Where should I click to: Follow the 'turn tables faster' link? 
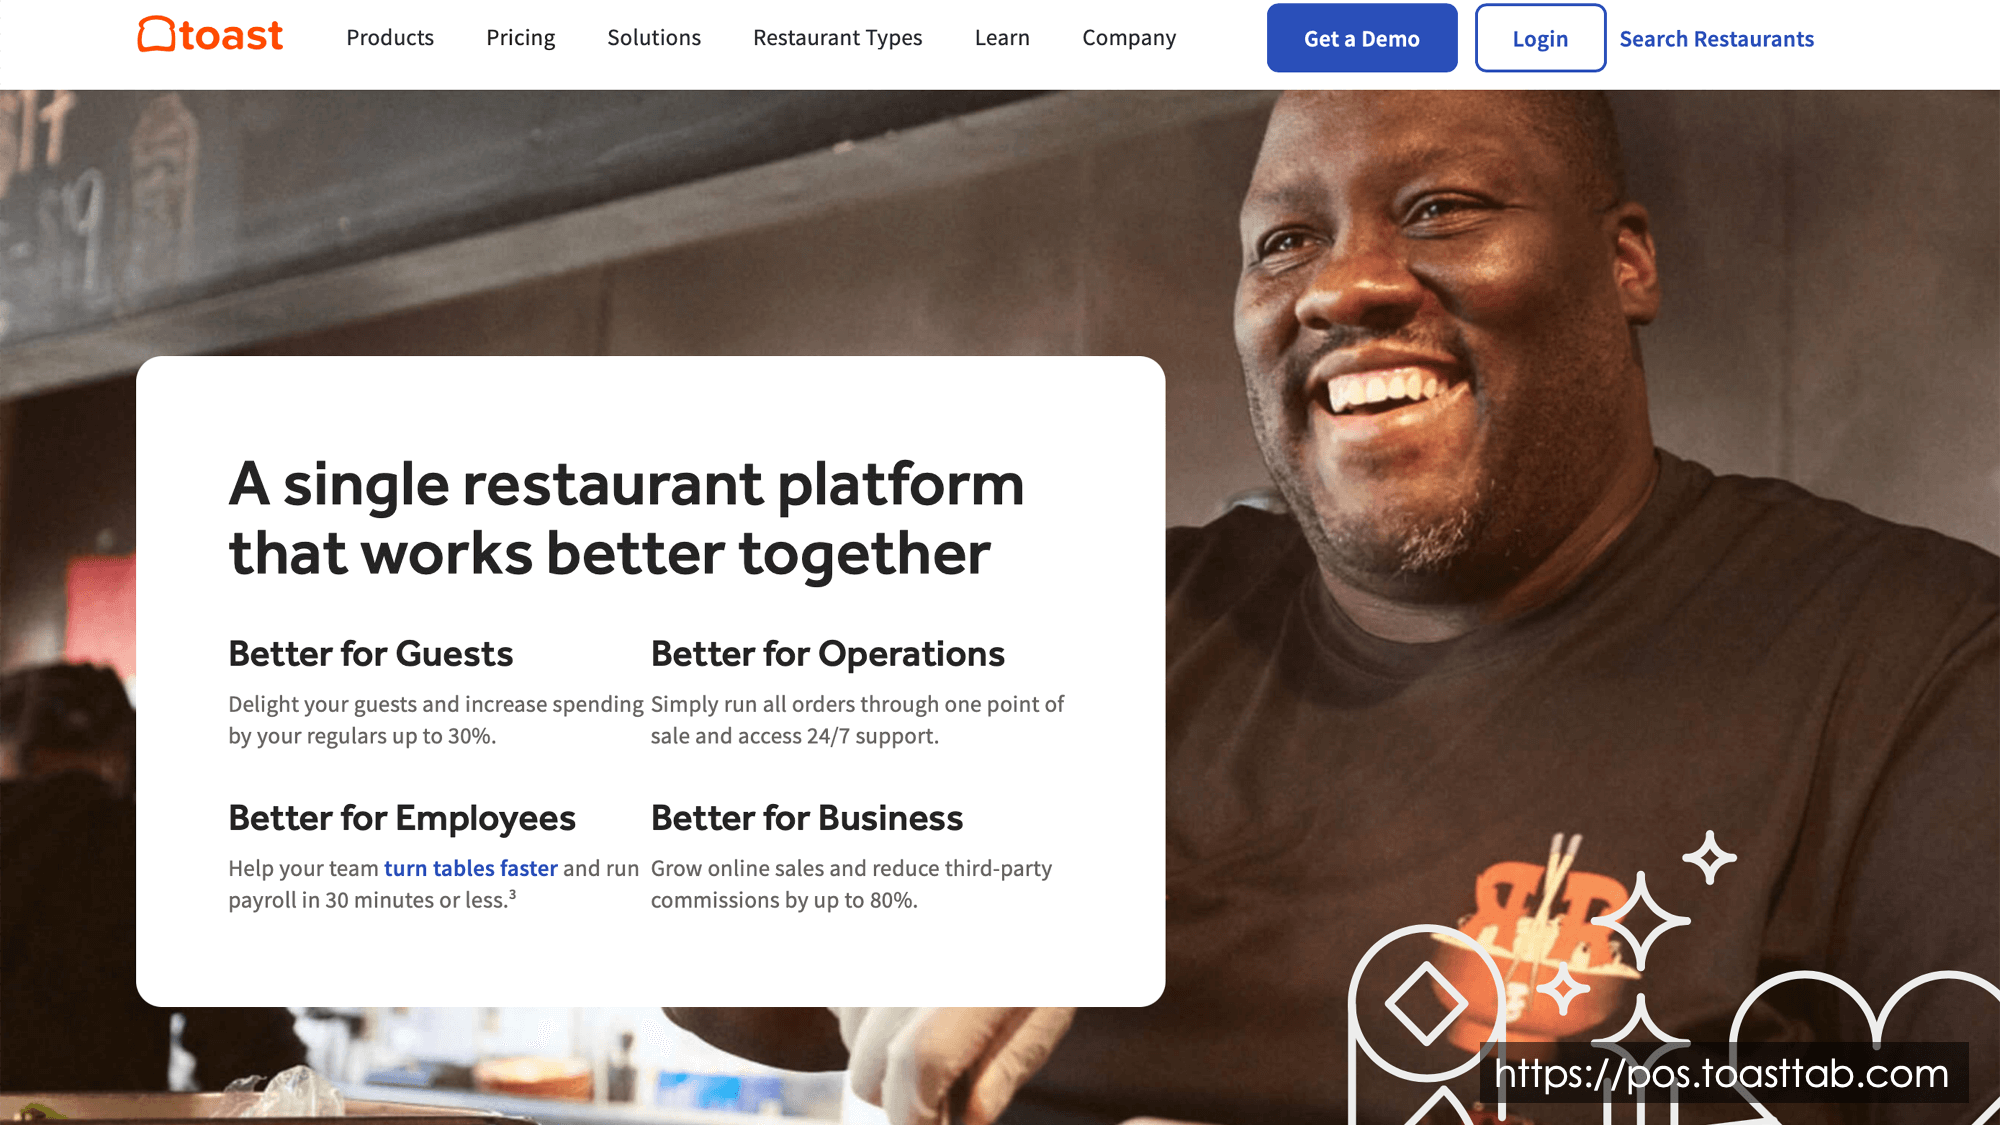[x=470, y=868]
